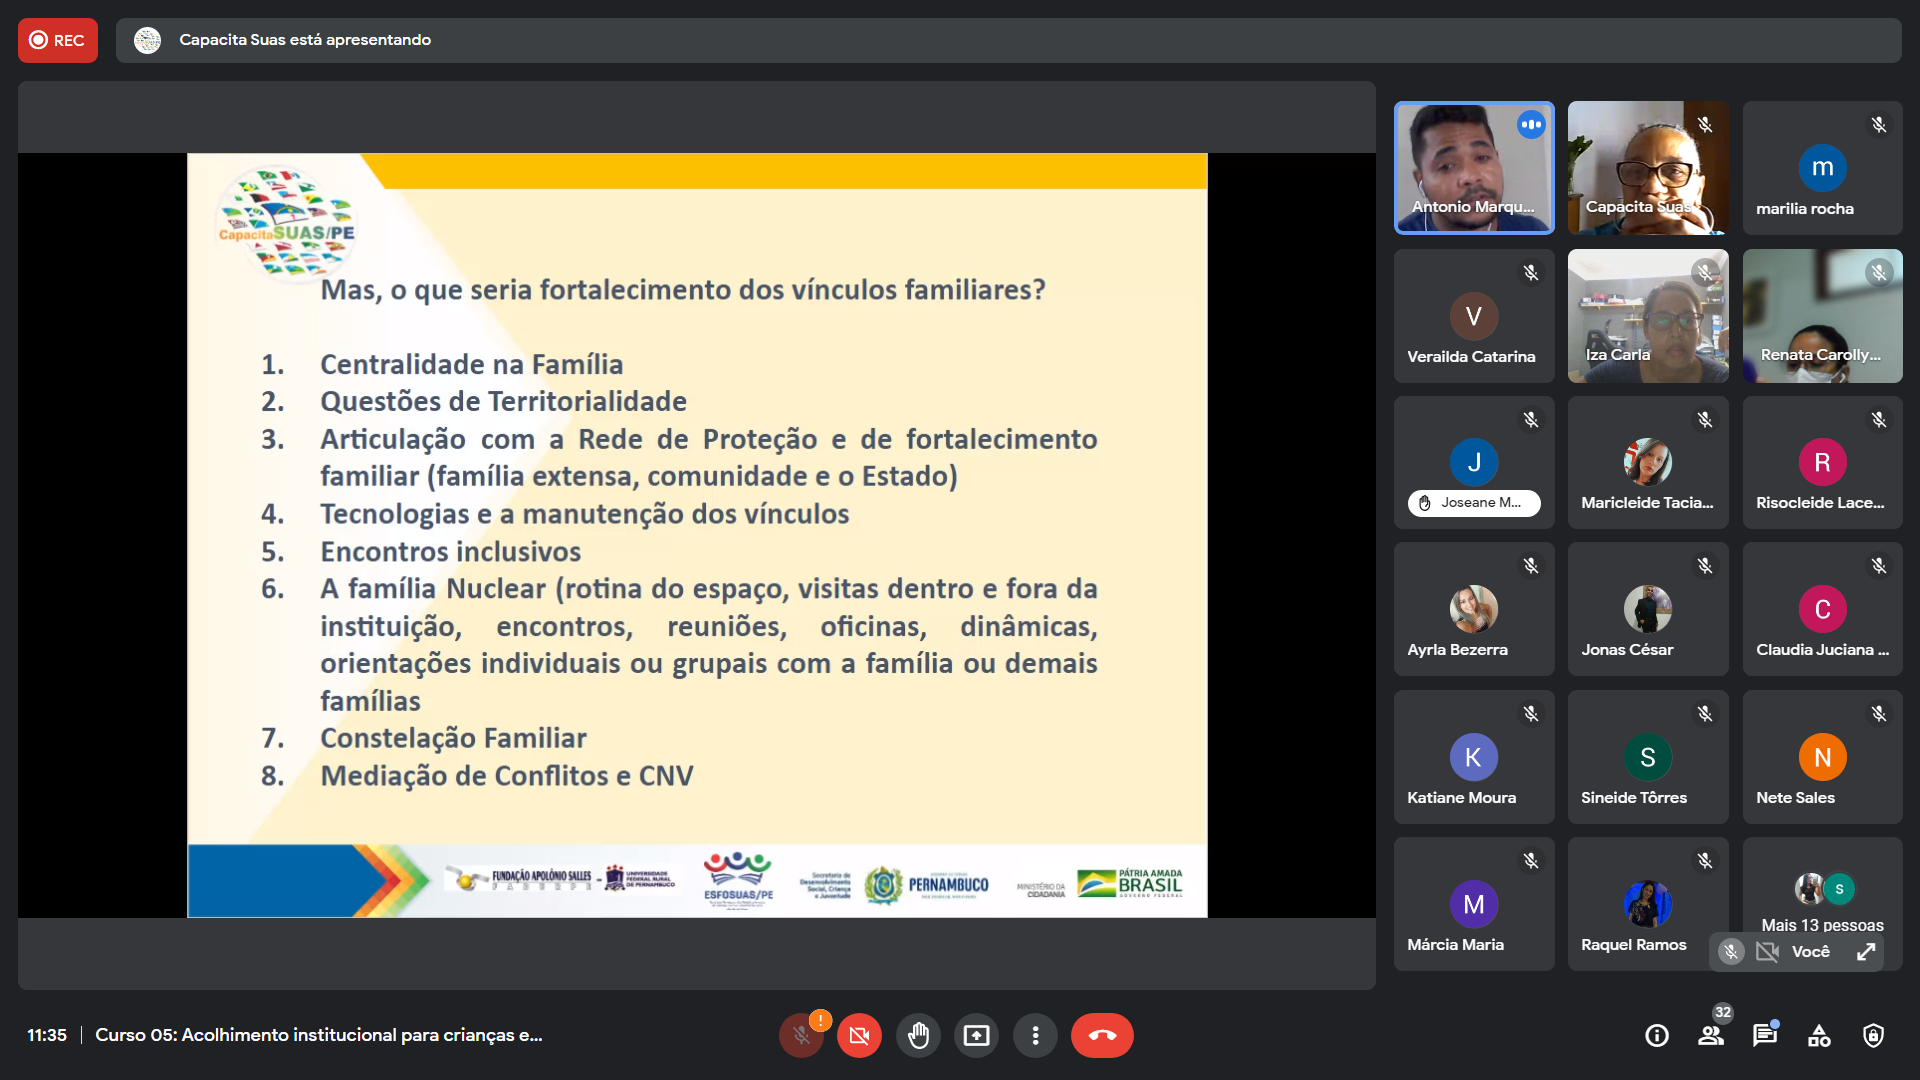This screenshot has width=1920, height=1080.
Task: Click Iza Carla video thumbnail
Action: point(1648,316)
